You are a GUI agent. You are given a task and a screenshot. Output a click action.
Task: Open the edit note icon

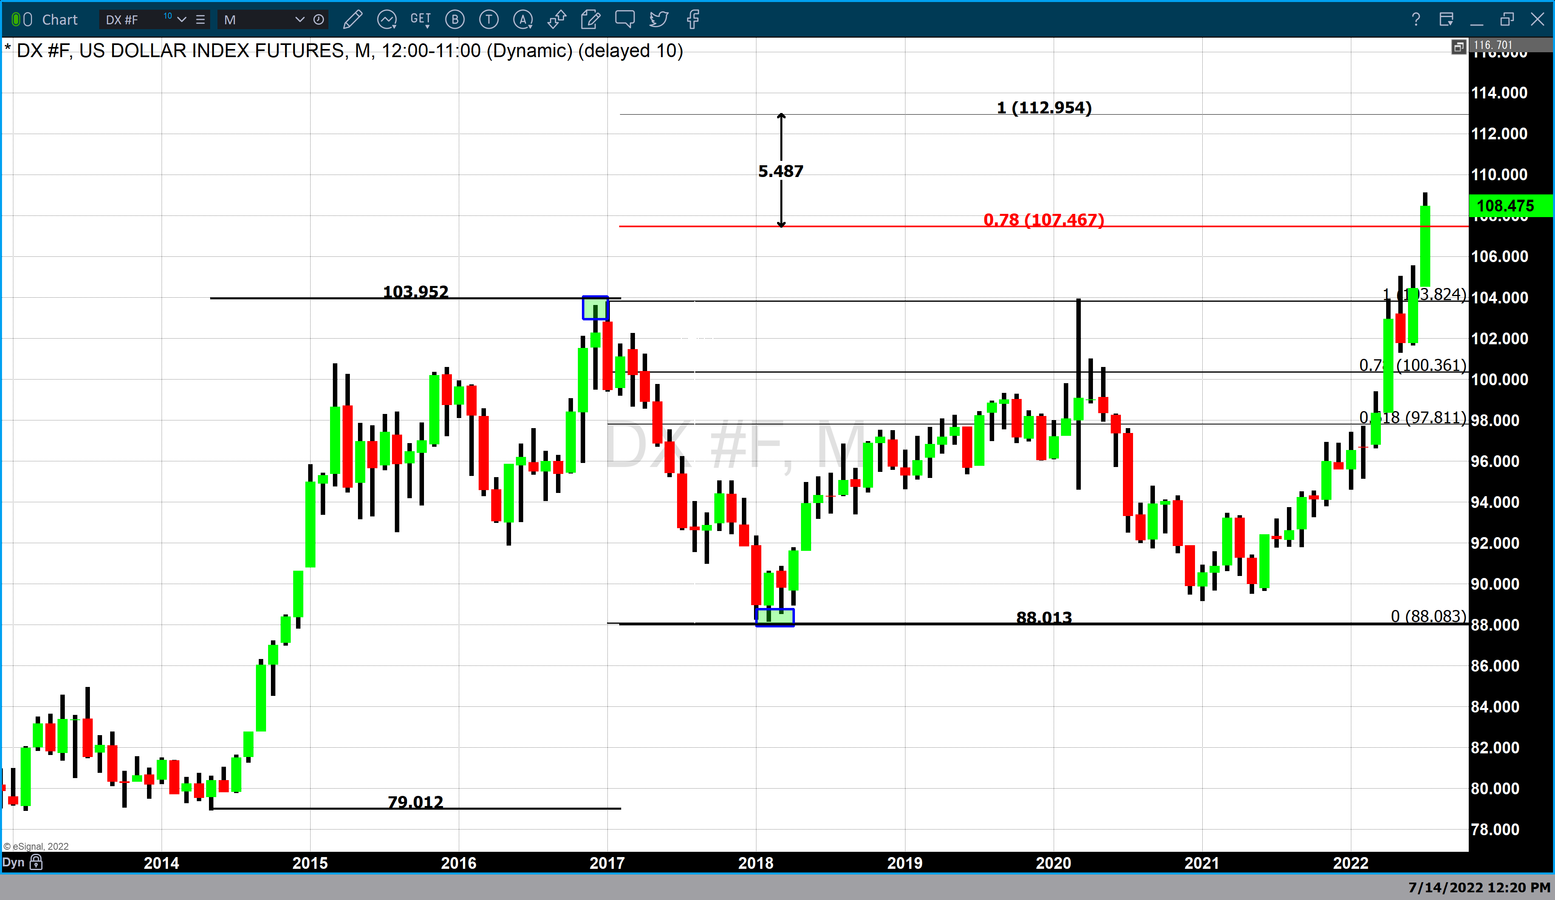click(591, 19)
